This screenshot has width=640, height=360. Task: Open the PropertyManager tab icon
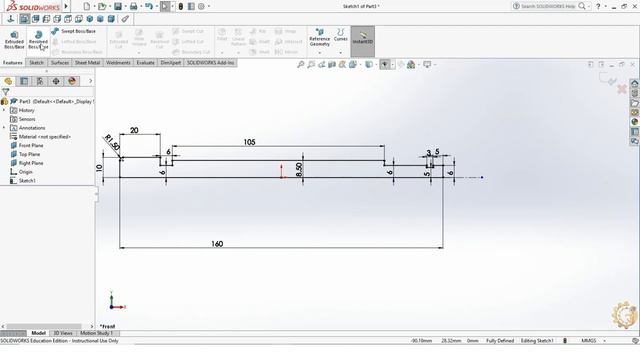pos(24,81)
